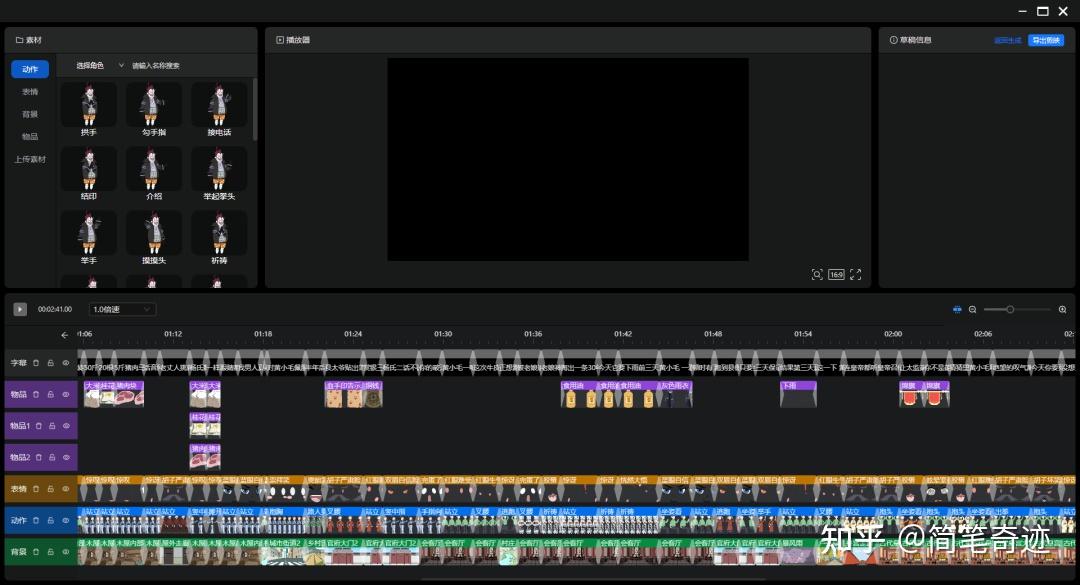Hide the 物品2 track with its eye icon

tap(67, 458)
